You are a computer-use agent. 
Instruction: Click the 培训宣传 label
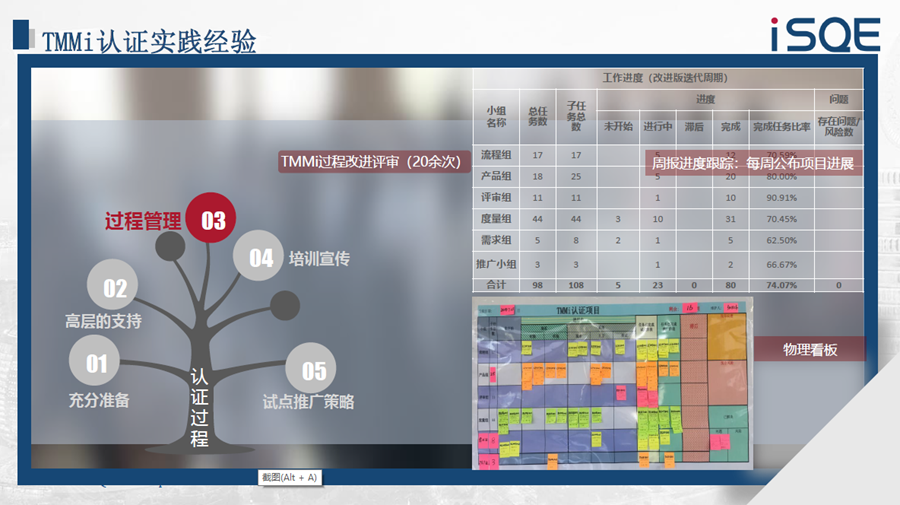[x=319, y=259]
